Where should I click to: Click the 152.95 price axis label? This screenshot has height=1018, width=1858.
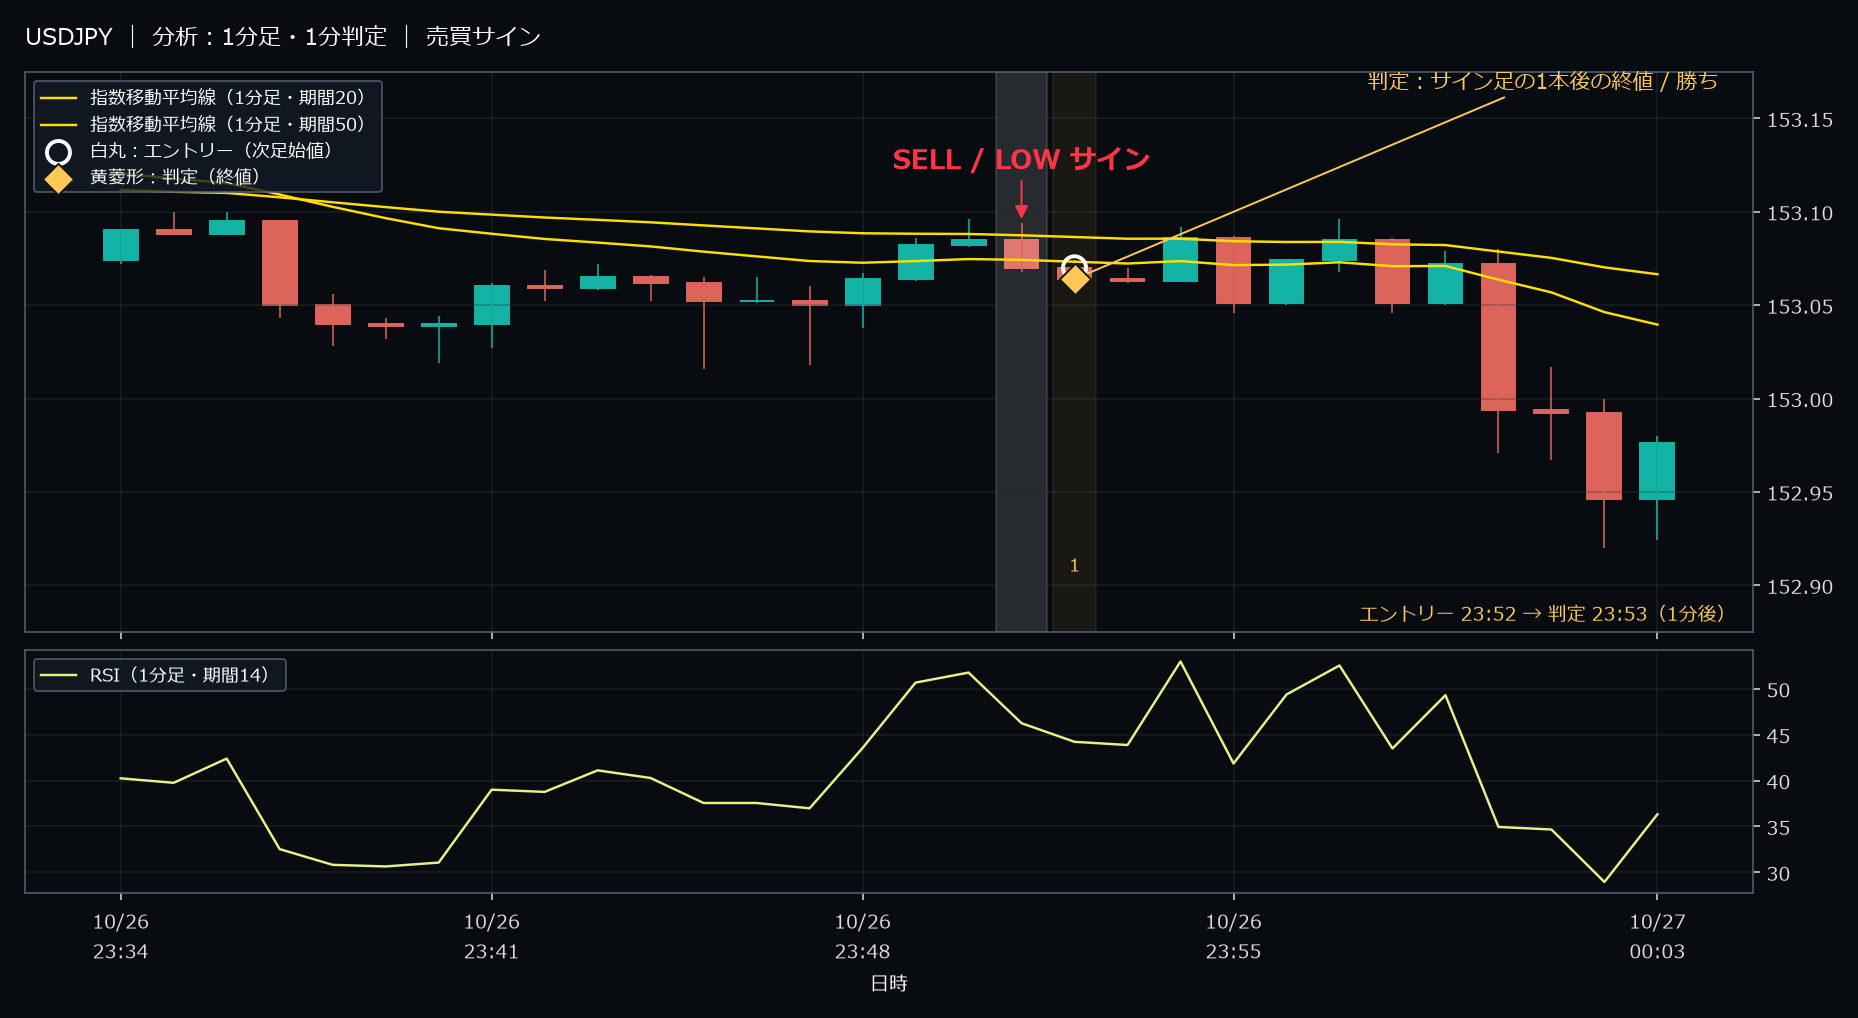pos(1800,493)
